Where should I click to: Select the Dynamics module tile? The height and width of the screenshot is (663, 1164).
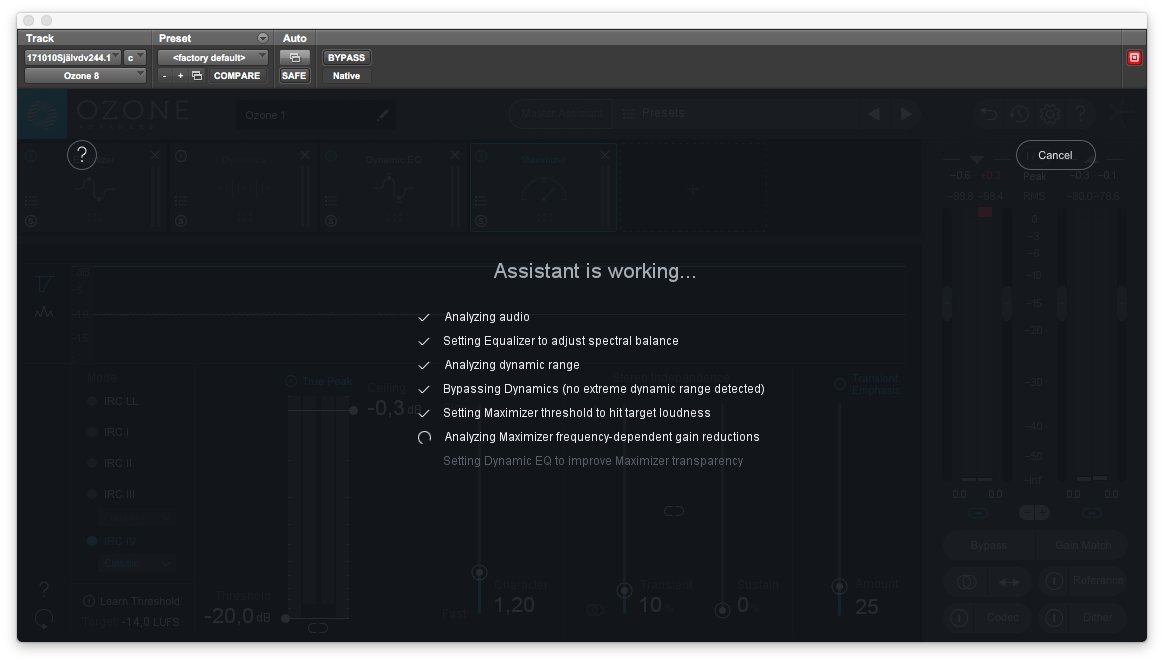tap(243, 188)
